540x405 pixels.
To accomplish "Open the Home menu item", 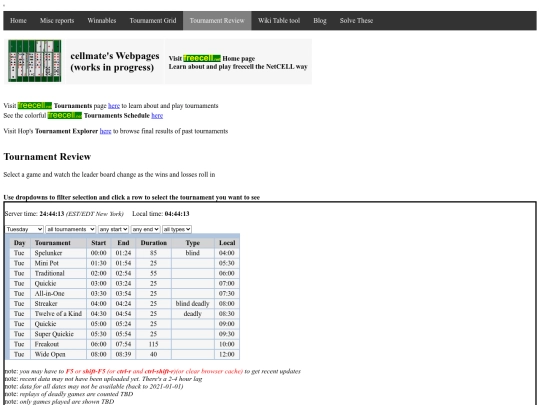I will click(18, 21).
